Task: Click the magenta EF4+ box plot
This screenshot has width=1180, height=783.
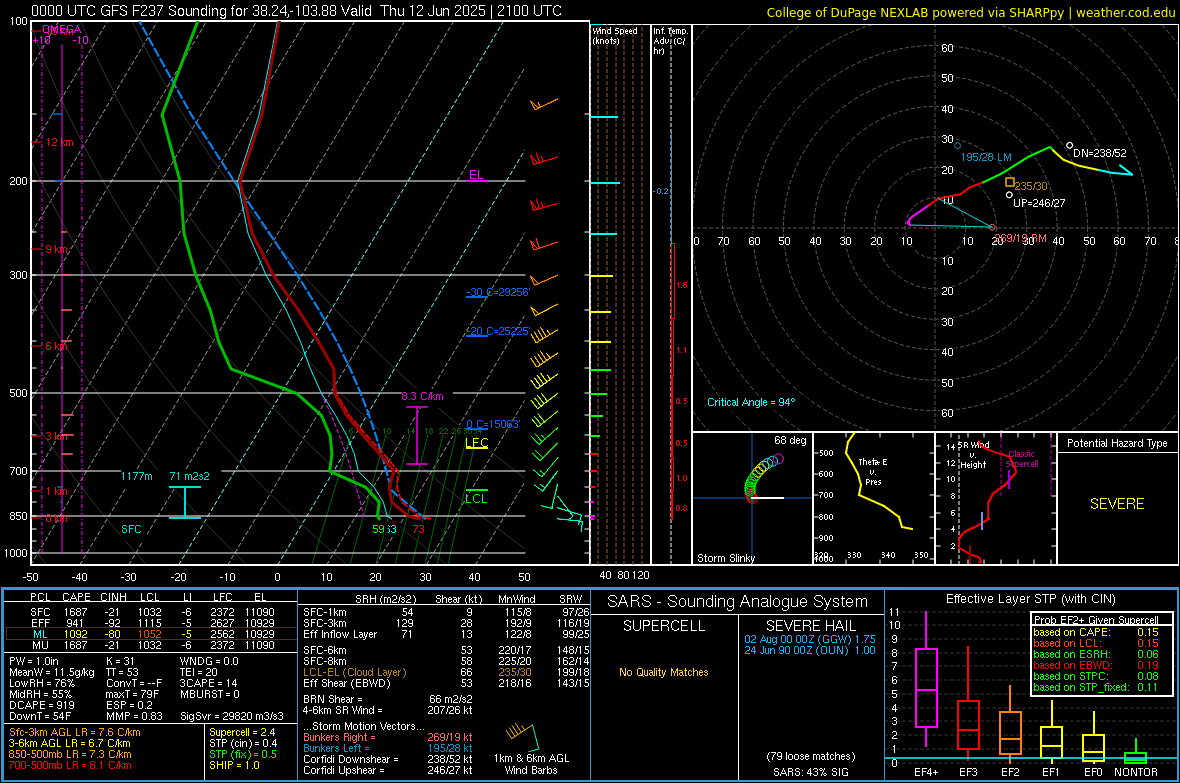Action: (x=926, y=687)
